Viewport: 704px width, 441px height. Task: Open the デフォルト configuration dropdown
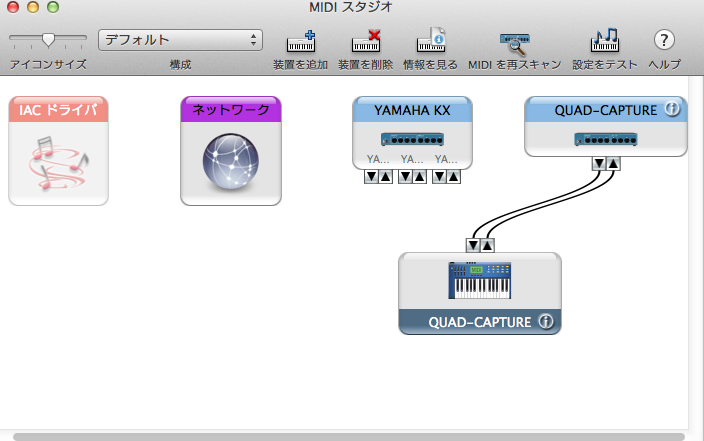point(180,40)
